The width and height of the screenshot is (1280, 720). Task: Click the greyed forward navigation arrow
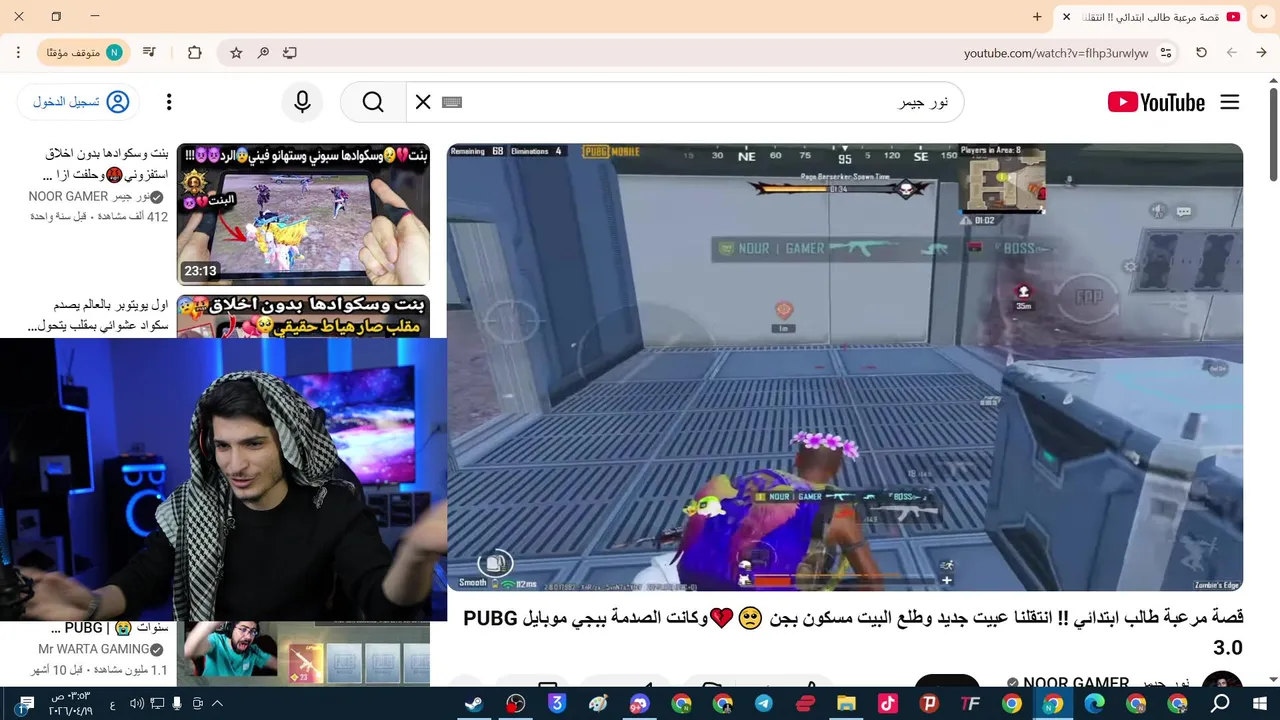pos(1231,53)
